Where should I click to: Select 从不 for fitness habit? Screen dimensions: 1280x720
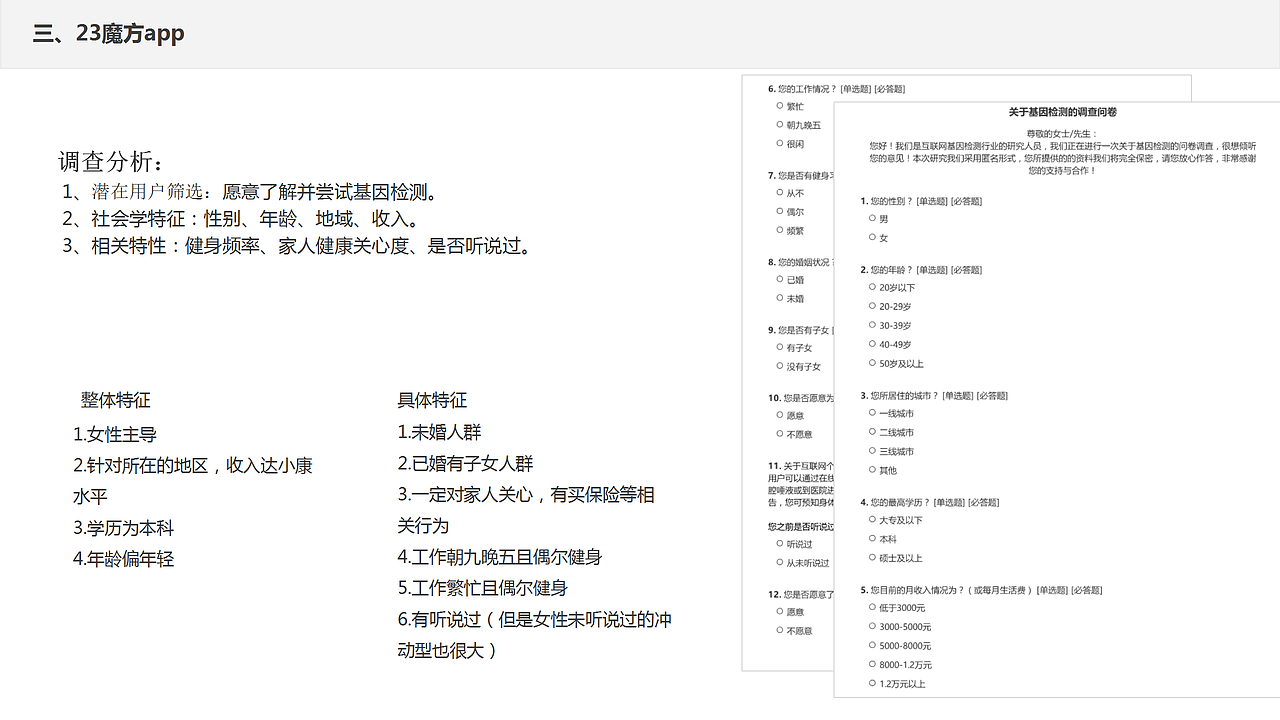pyautogui.click(x=780, y=192)
